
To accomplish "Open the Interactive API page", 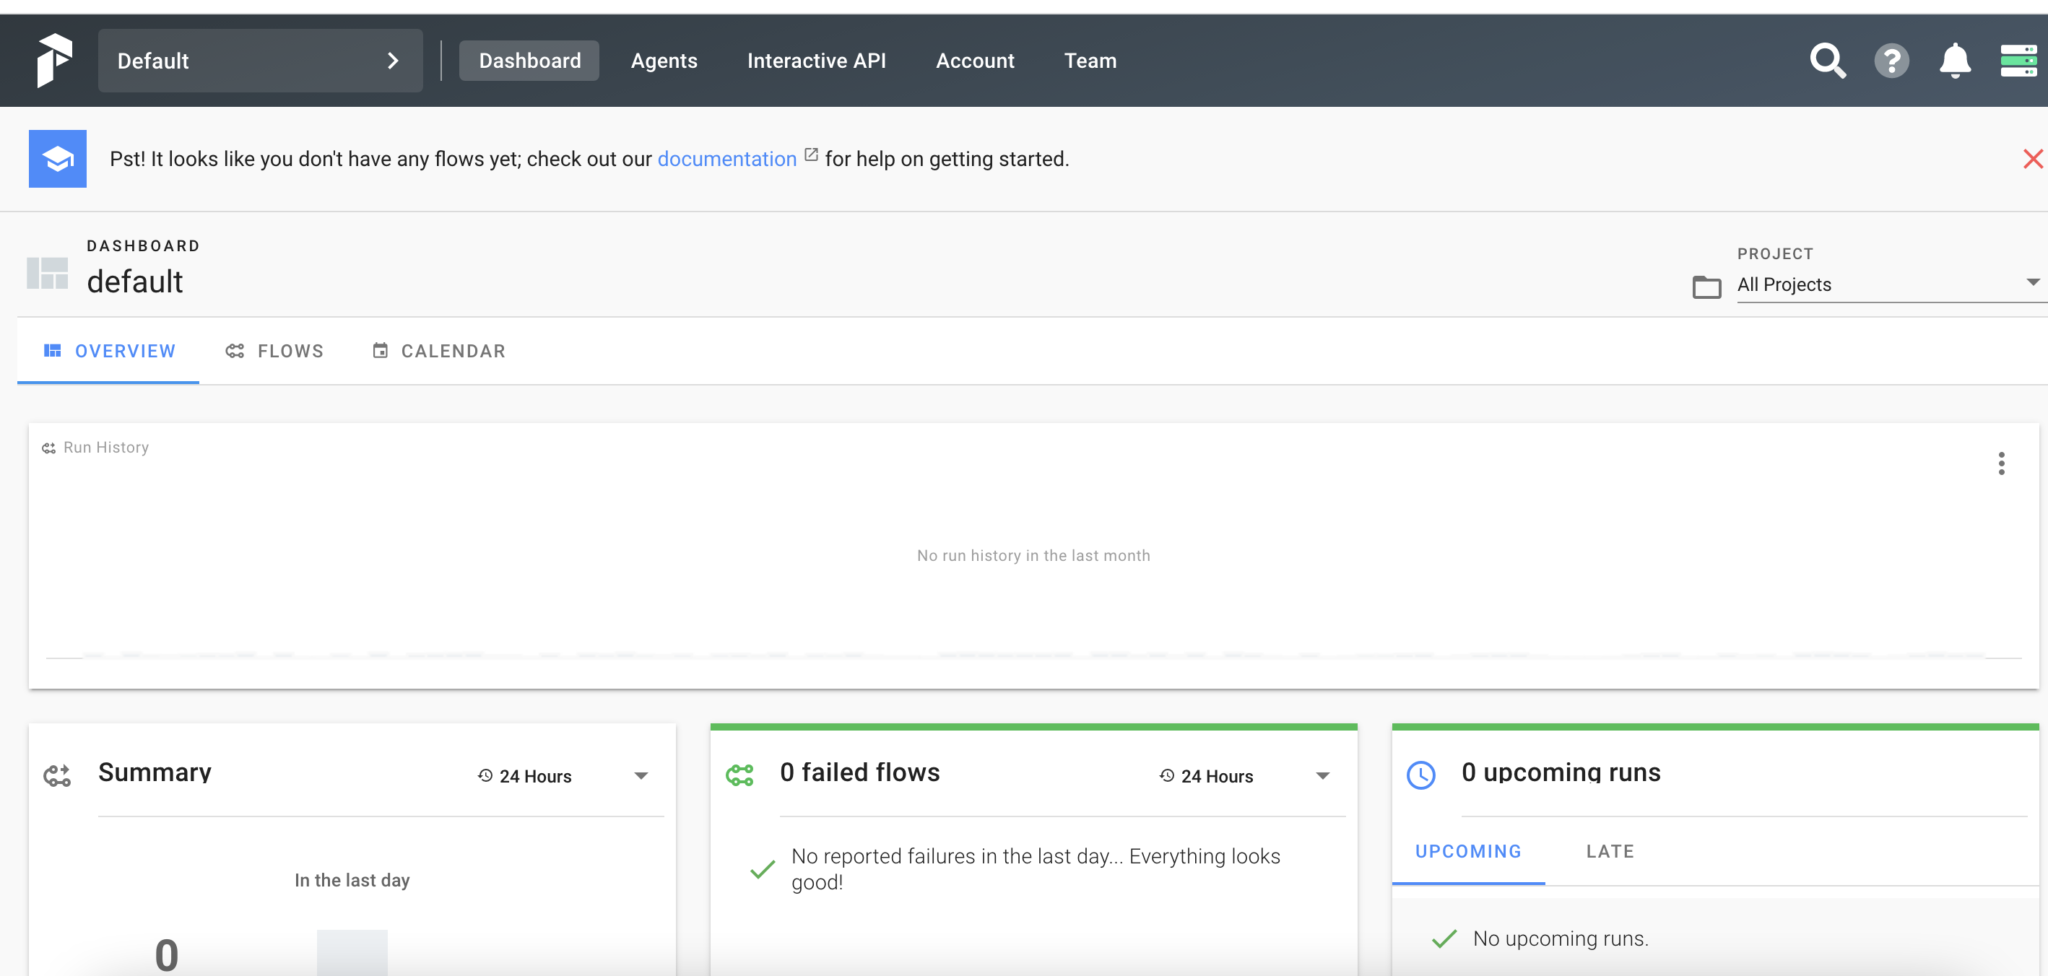I will point(816,61).
